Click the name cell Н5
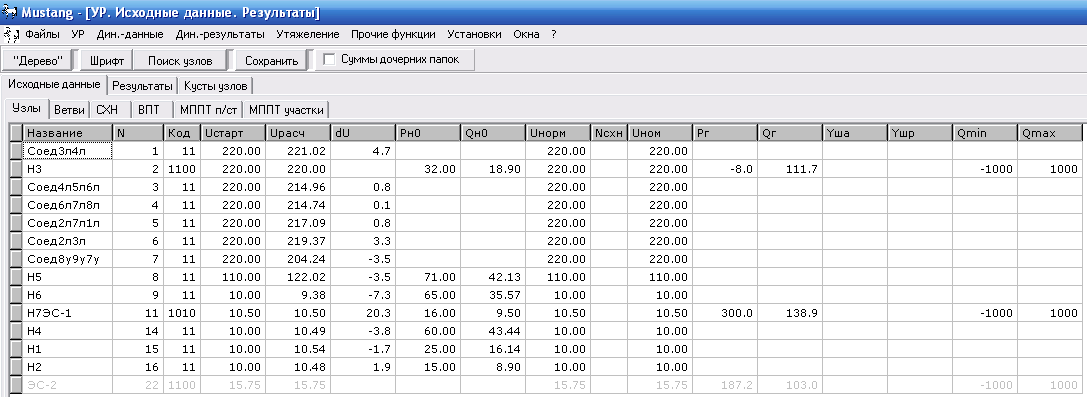Image resolution: width=1087 pixels, height=397 pixels. tap(68, 277)
